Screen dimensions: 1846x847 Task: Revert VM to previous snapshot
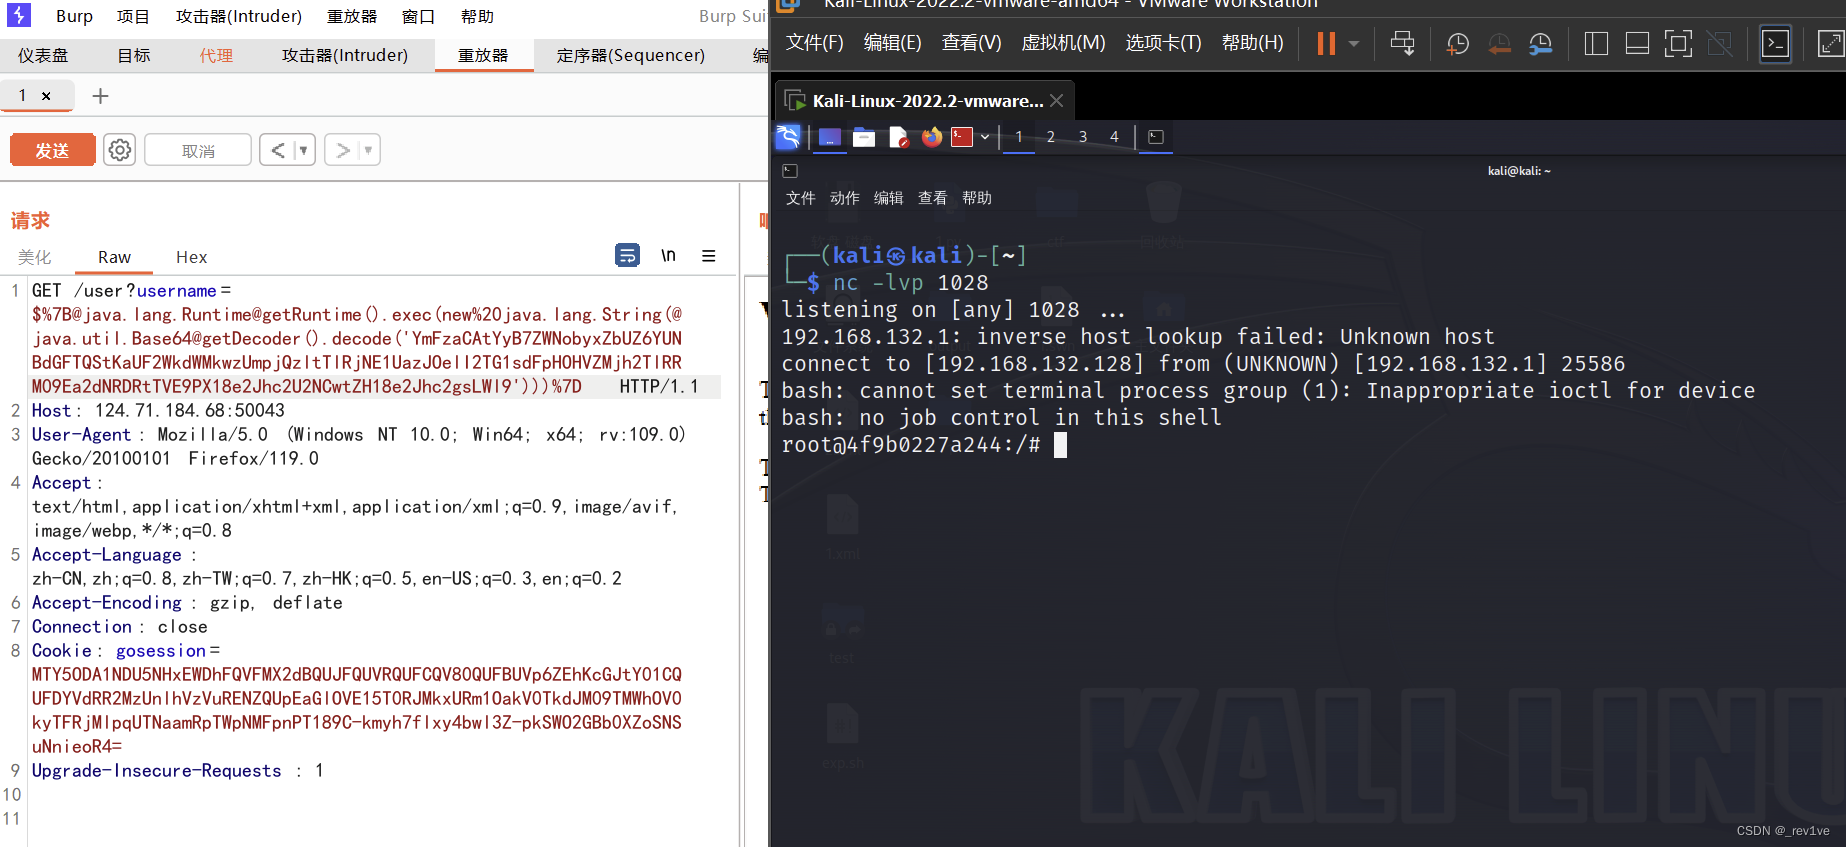click(1499, 43)
